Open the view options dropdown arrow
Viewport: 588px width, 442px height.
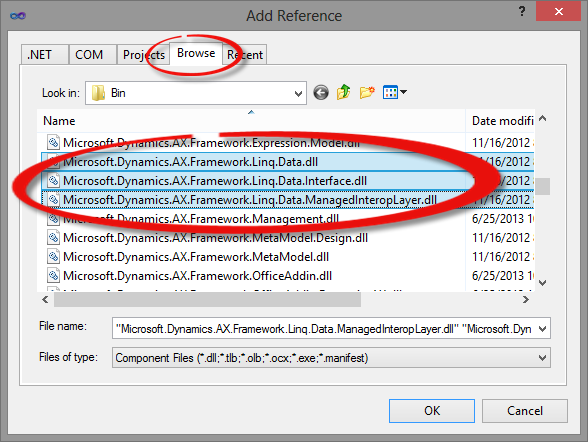404,92
